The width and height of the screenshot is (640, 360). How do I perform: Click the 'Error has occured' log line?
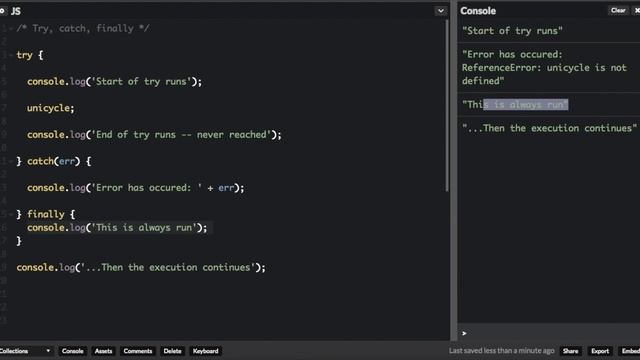coord(136,188)
